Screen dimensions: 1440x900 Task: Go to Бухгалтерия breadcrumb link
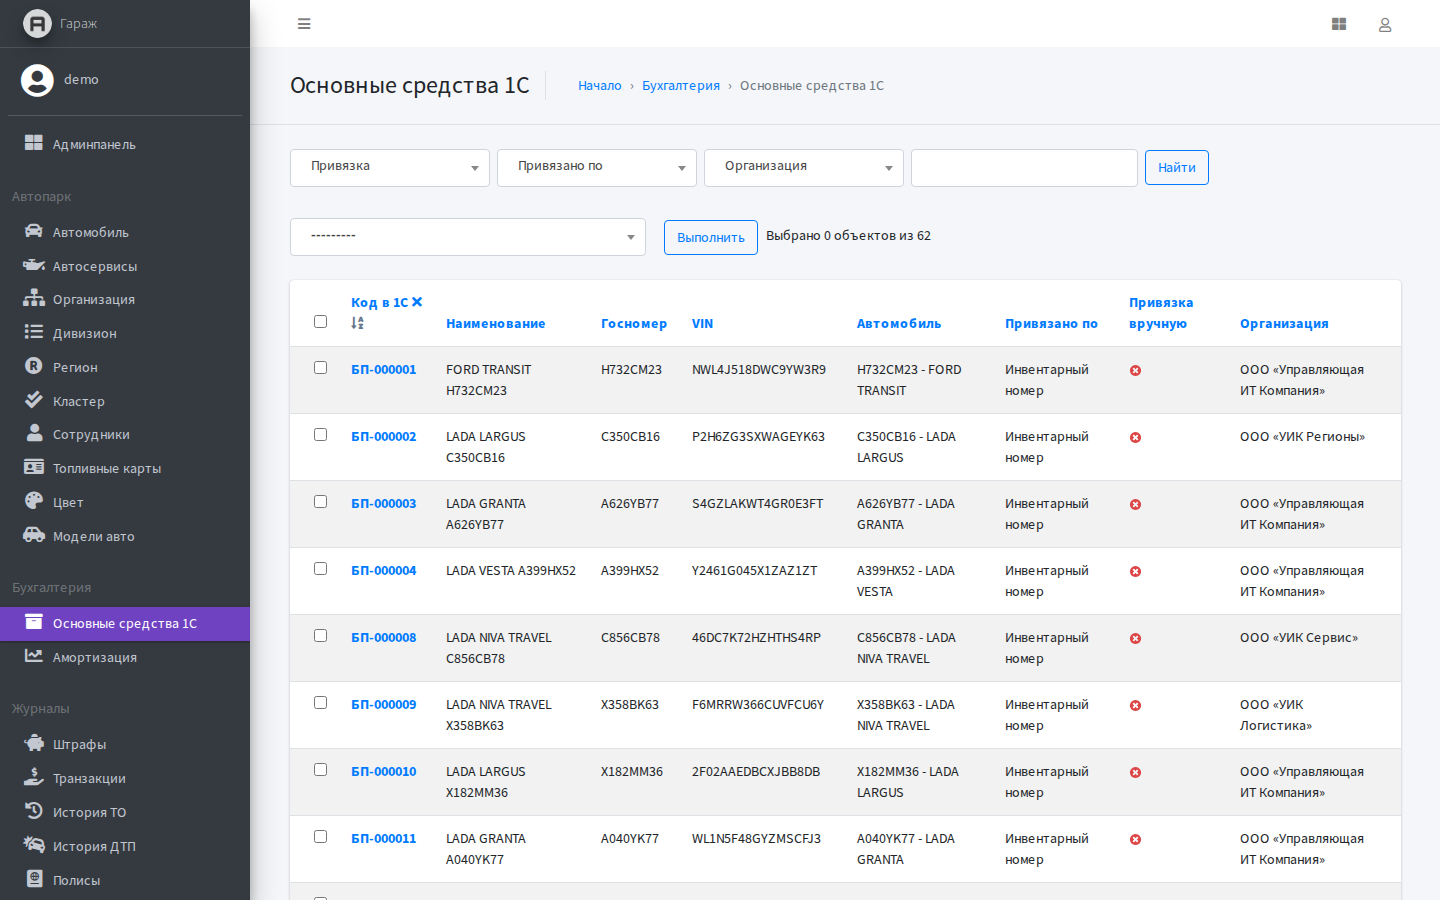pyautogui.click(x=681, y=86)
